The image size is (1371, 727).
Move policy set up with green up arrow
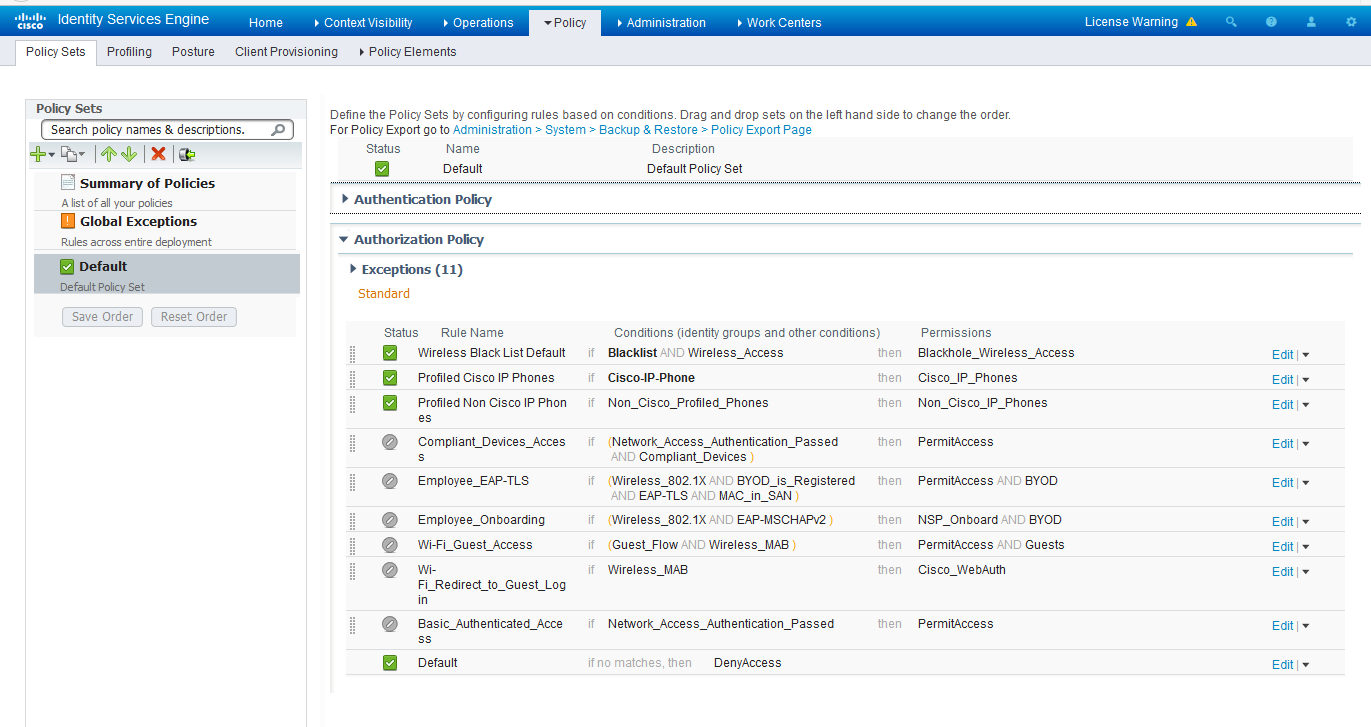click(x=108, y=154)
